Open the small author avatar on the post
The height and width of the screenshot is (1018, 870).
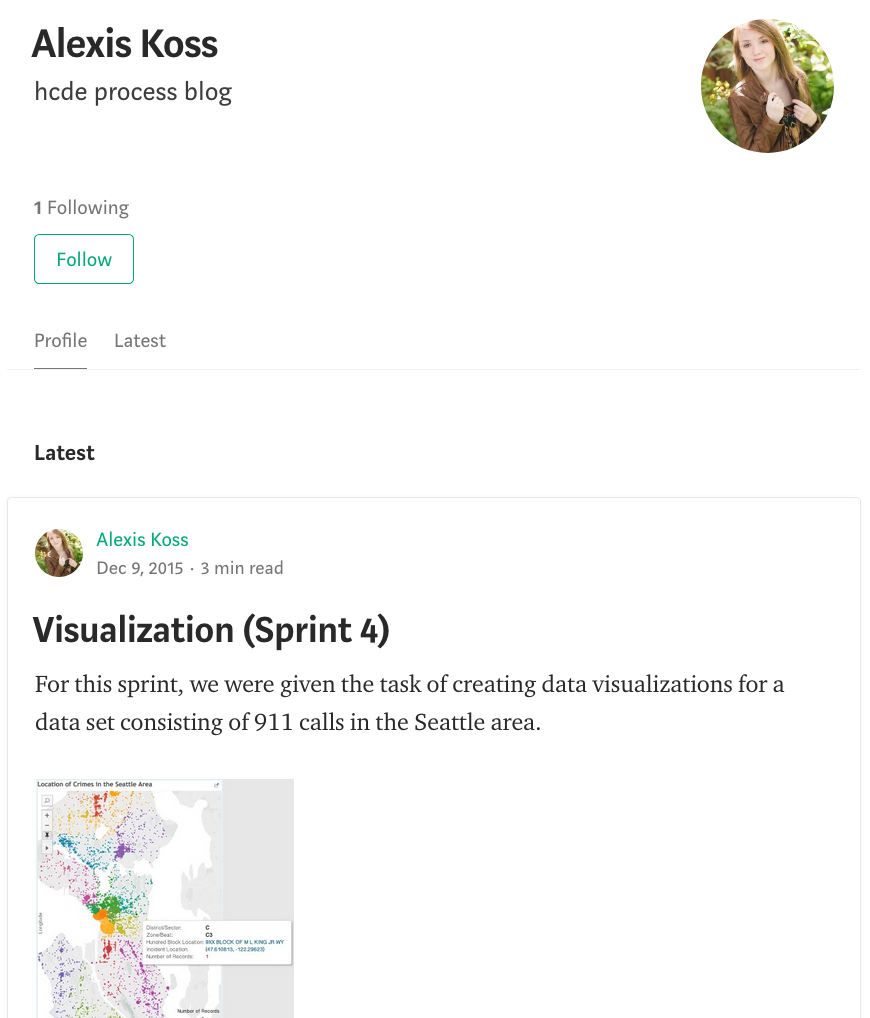59,553
